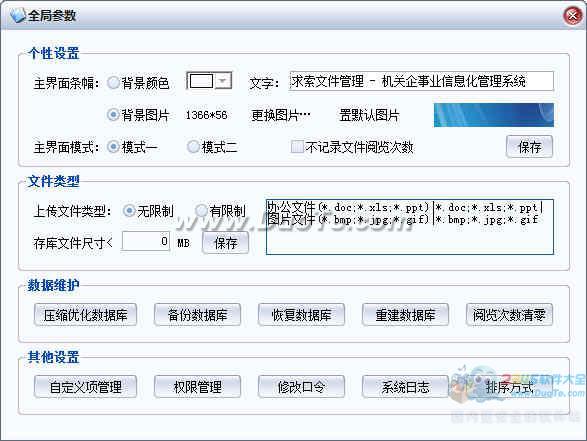The height and width of the screenshot is (441, 587).
Task: Click 更换图片 to change the banner image
Action: (281, 115)
